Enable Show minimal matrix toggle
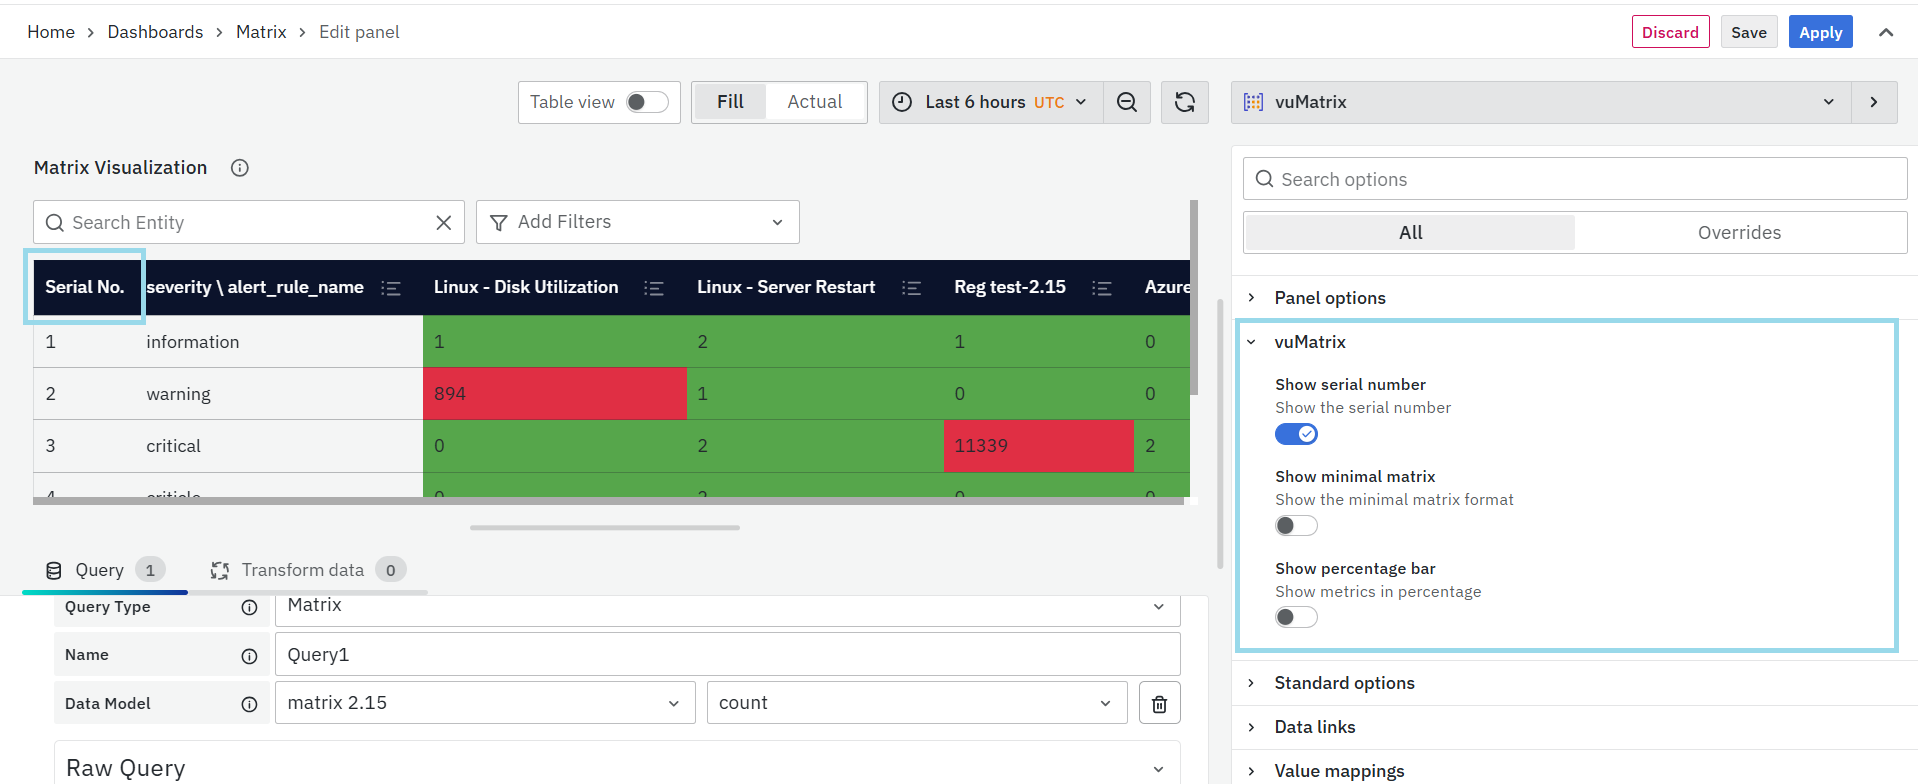Viewport: 1918px width, 784px height. click(x=1296, y=526)
